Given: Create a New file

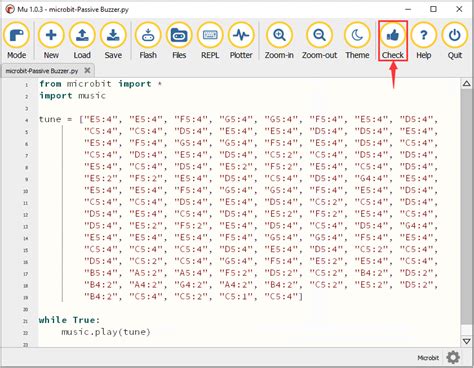Looking at the screenshot, I should click(x=51, y=41).
